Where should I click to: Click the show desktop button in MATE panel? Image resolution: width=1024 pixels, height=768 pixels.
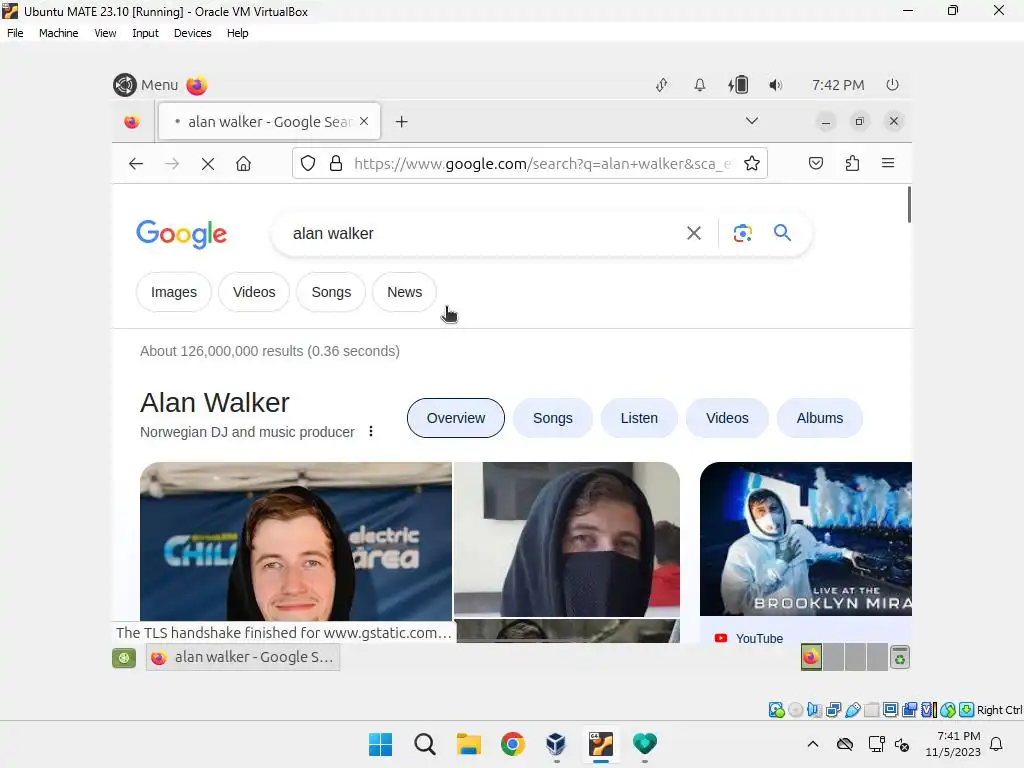124,658
